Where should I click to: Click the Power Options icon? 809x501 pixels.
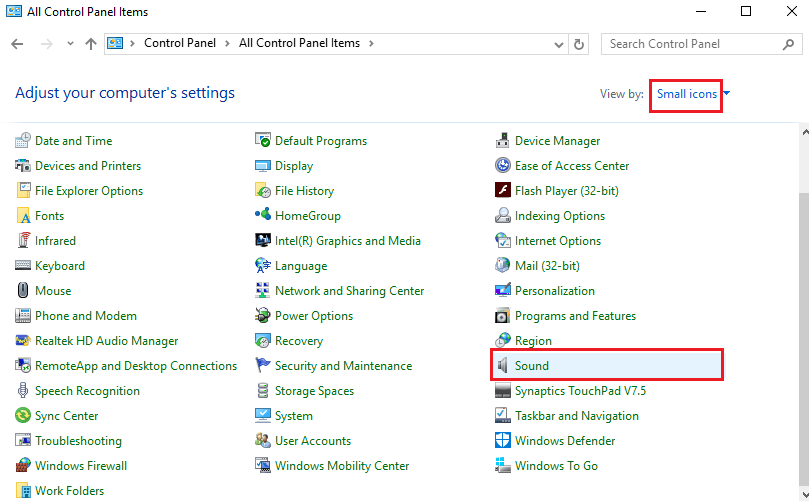[263, 315]
